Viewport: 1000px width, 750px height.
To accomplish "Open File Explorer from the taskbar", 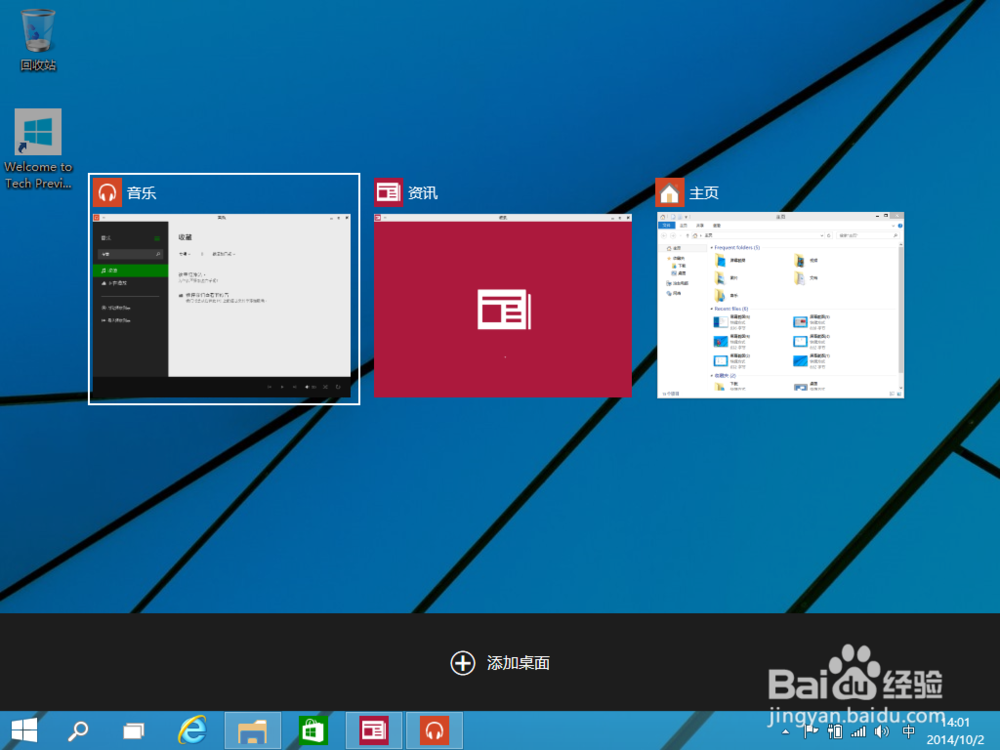I will [253, 730].
